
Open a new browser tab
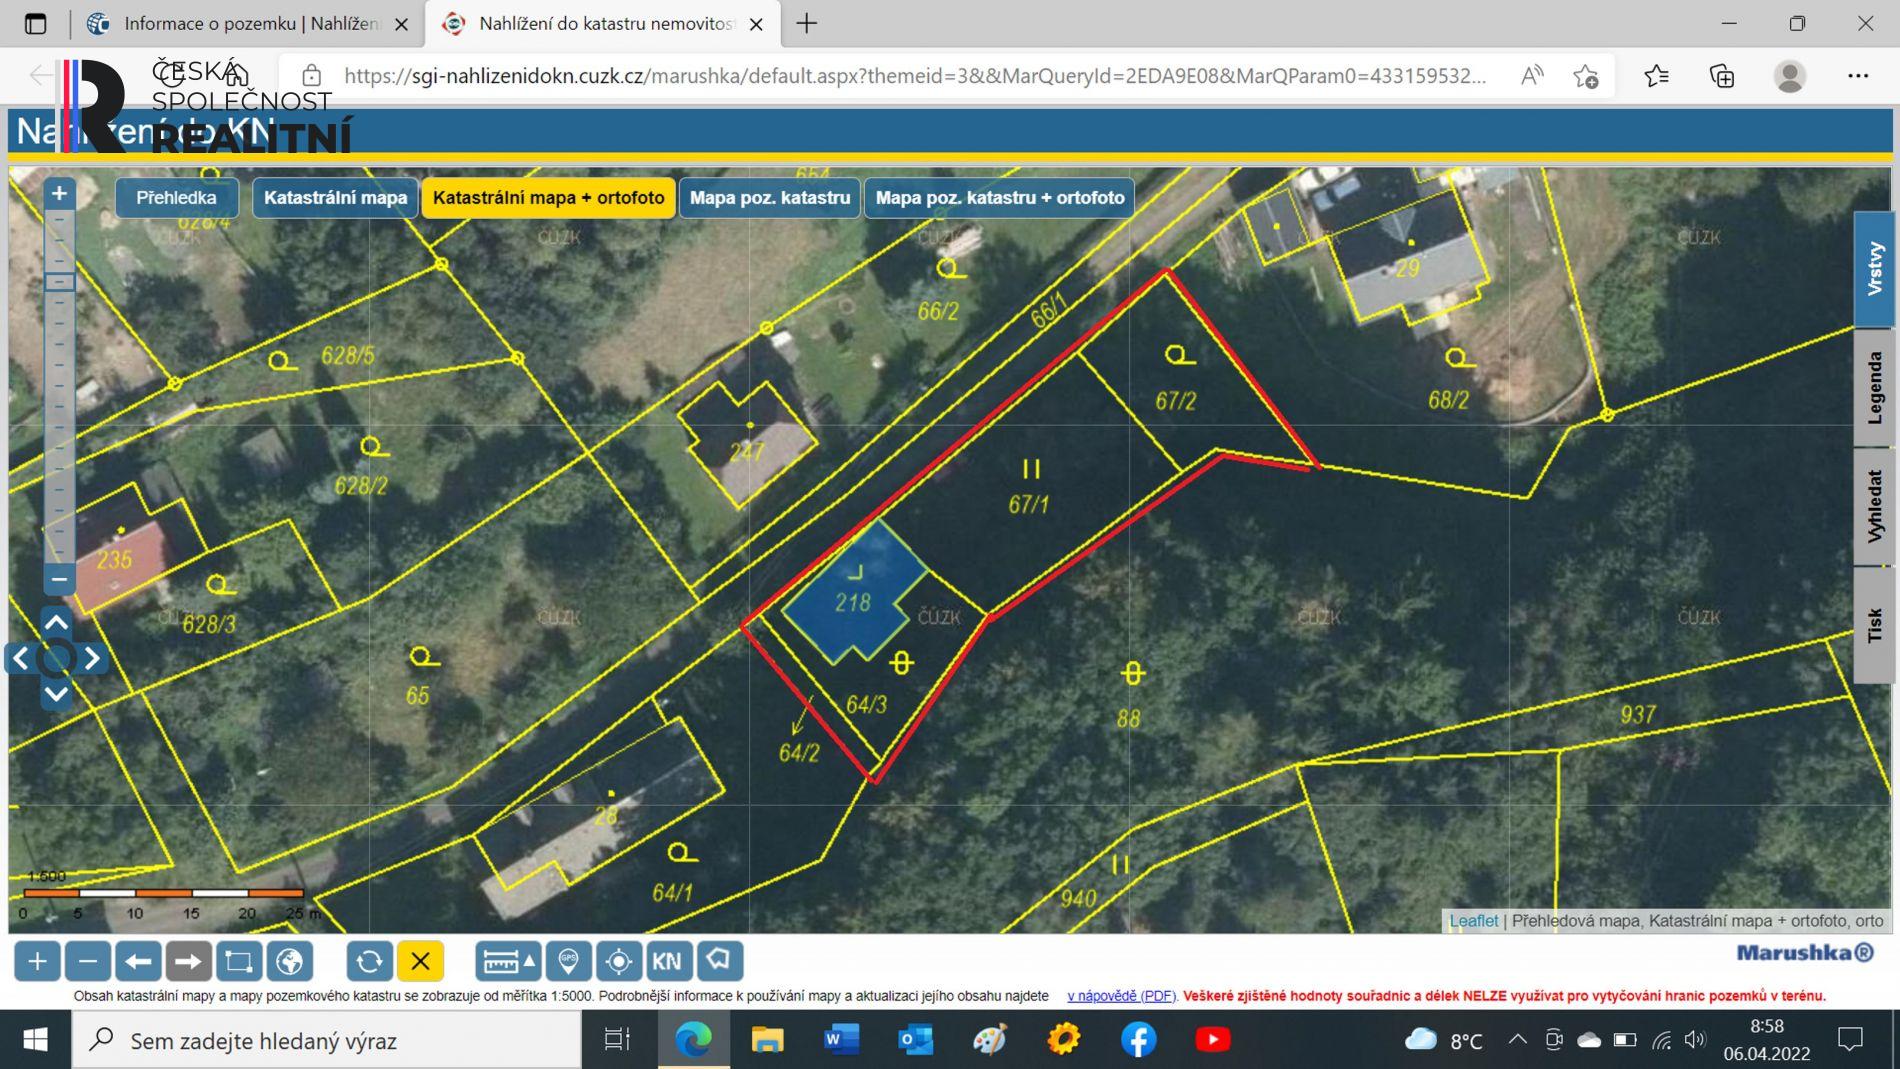[807, 23]
